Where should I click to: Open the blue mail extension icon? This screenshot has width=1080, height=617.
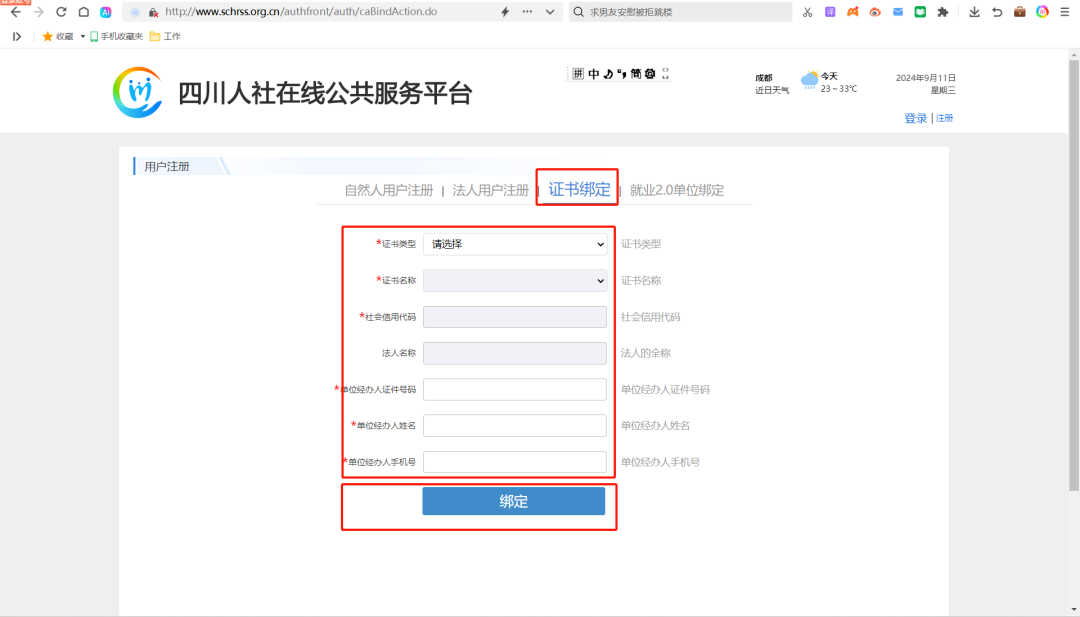tap(898, 12)
